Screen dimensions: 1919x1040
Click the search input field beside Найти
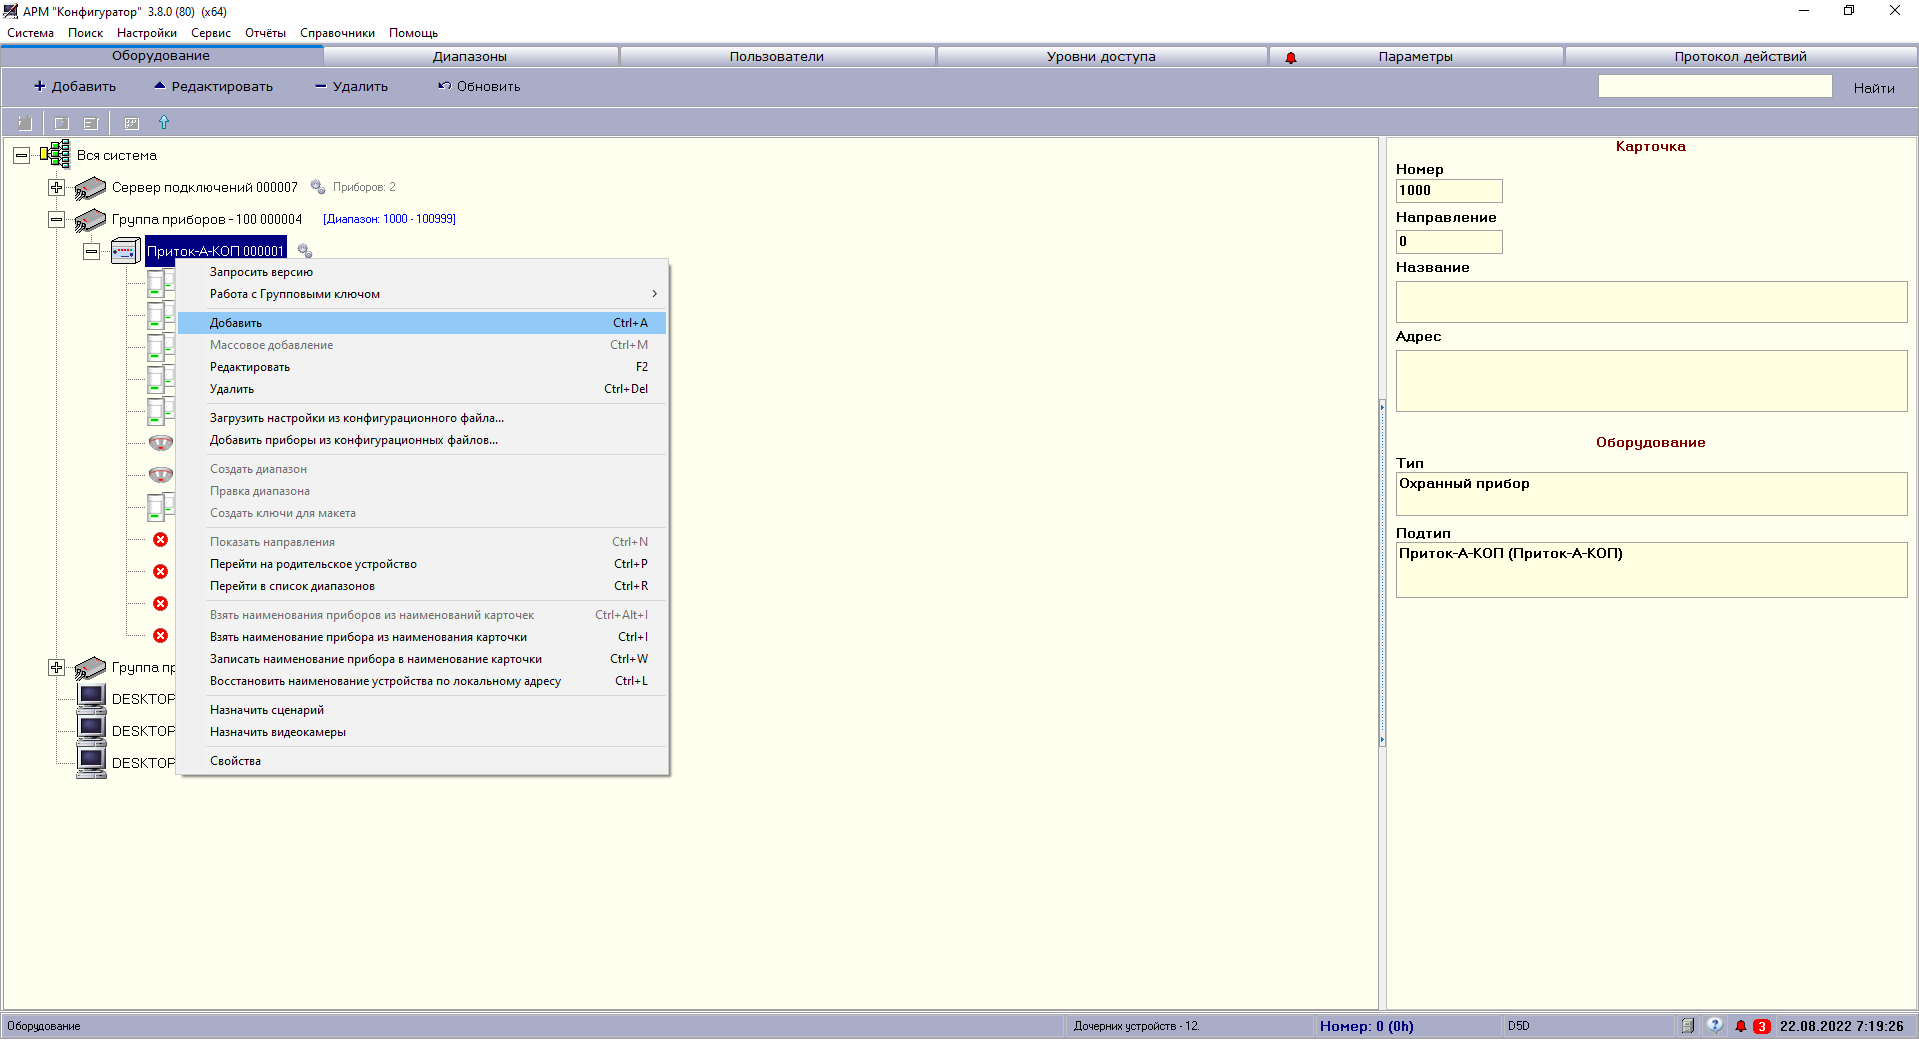1715,87
